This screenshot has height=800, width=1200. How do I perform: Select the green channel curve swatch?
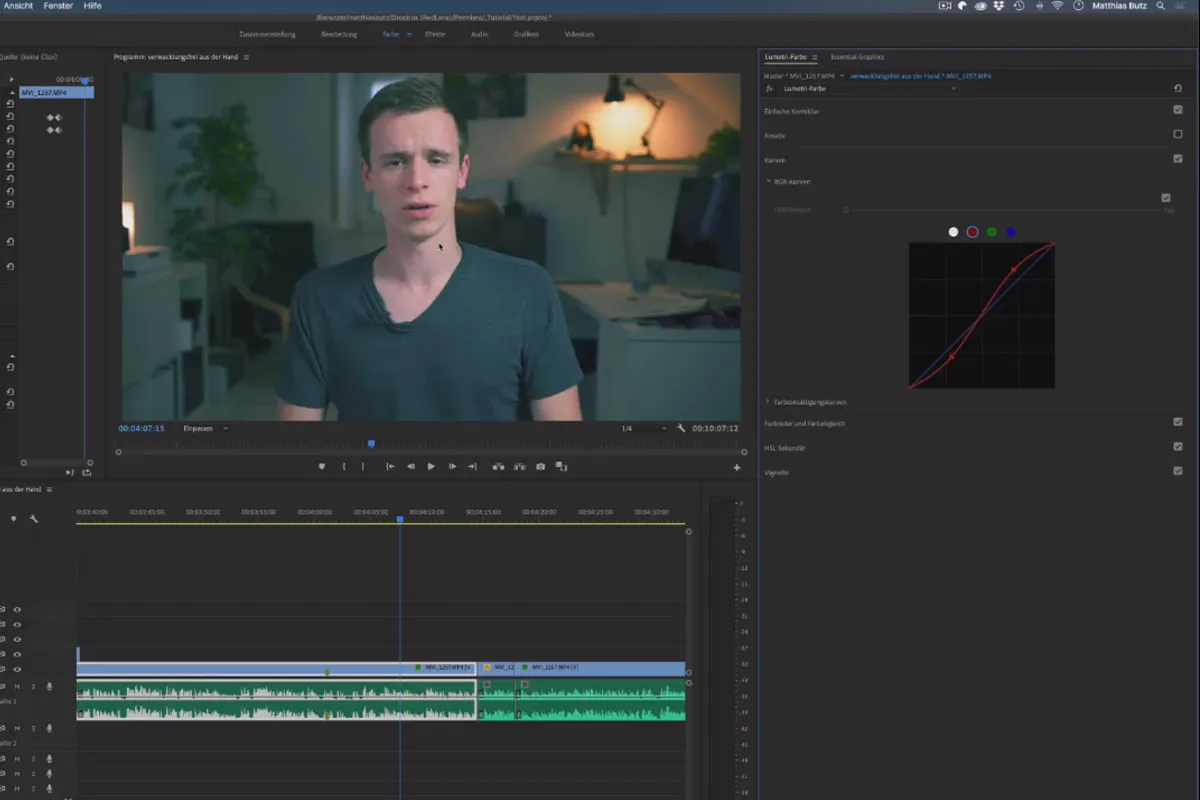coord(991,232)
